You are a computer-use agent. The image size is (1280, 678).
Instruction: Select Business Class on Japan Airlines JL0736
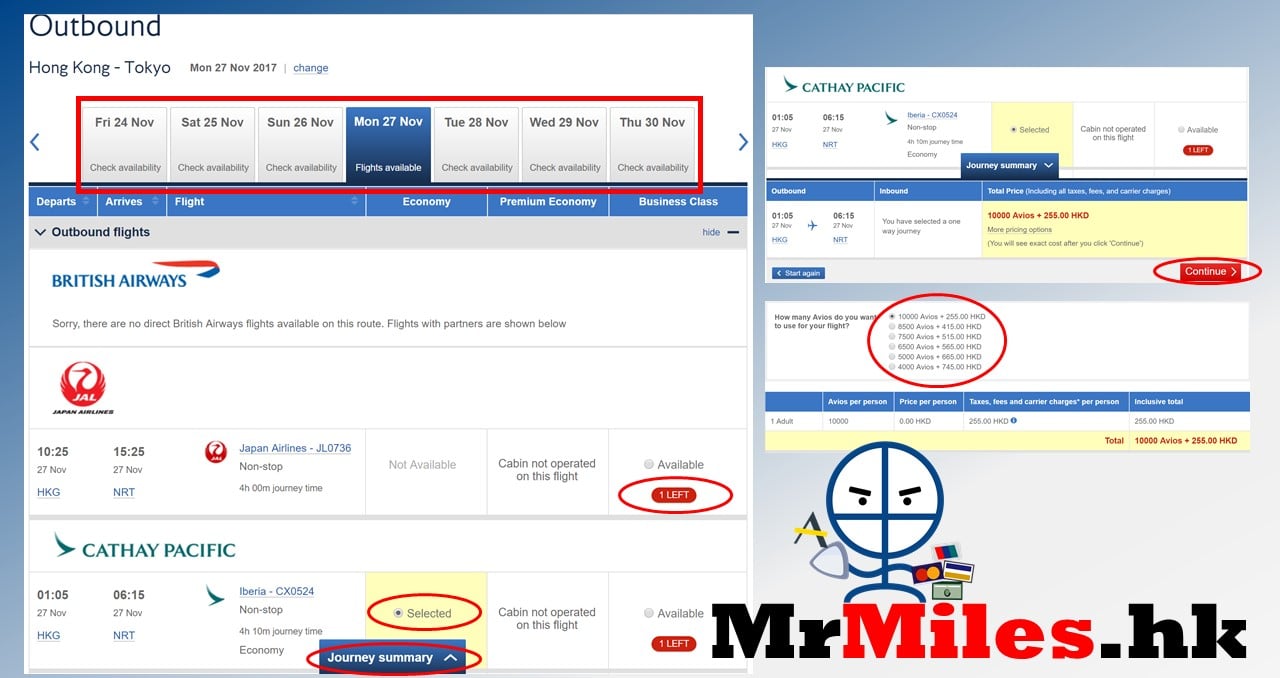(650, 465)
